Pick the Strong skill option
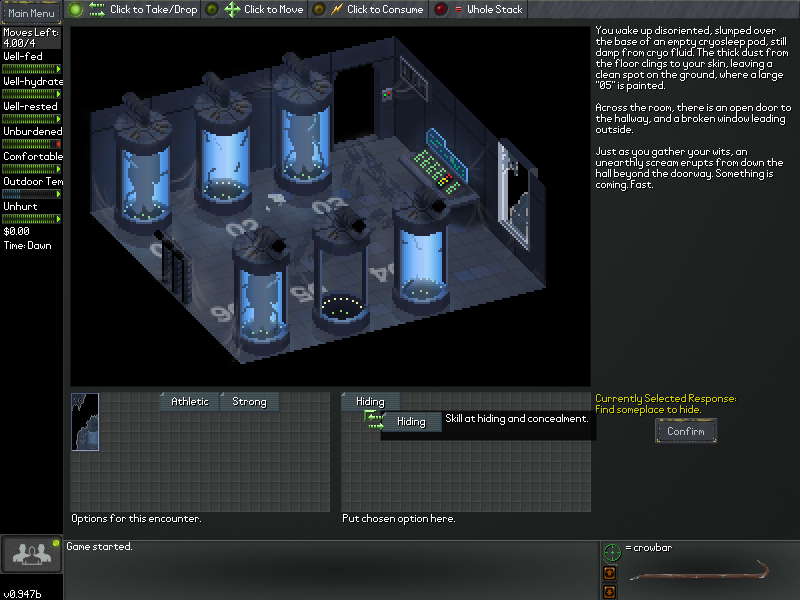 tap(249, 402)
